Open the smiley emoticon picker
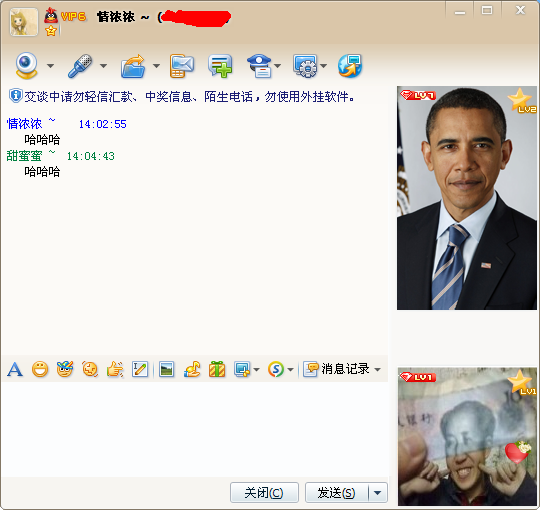The width and height of the screenshot is (540, 510). [40, 370]
